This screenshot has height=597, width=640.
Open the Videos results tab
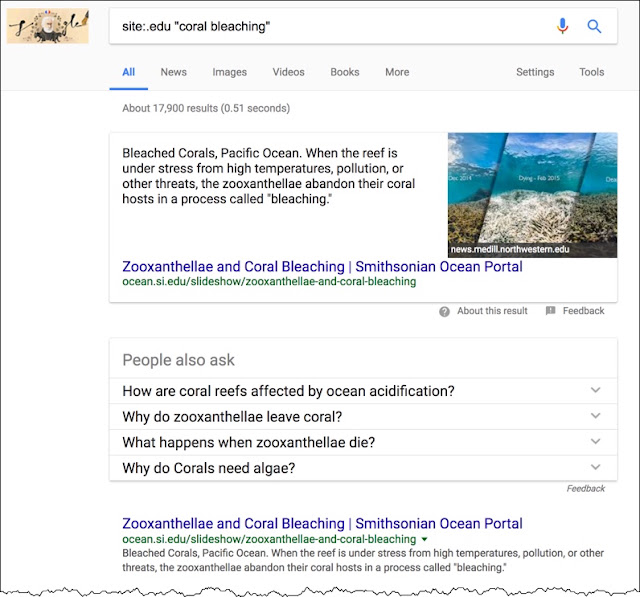[x=289, y=72]
